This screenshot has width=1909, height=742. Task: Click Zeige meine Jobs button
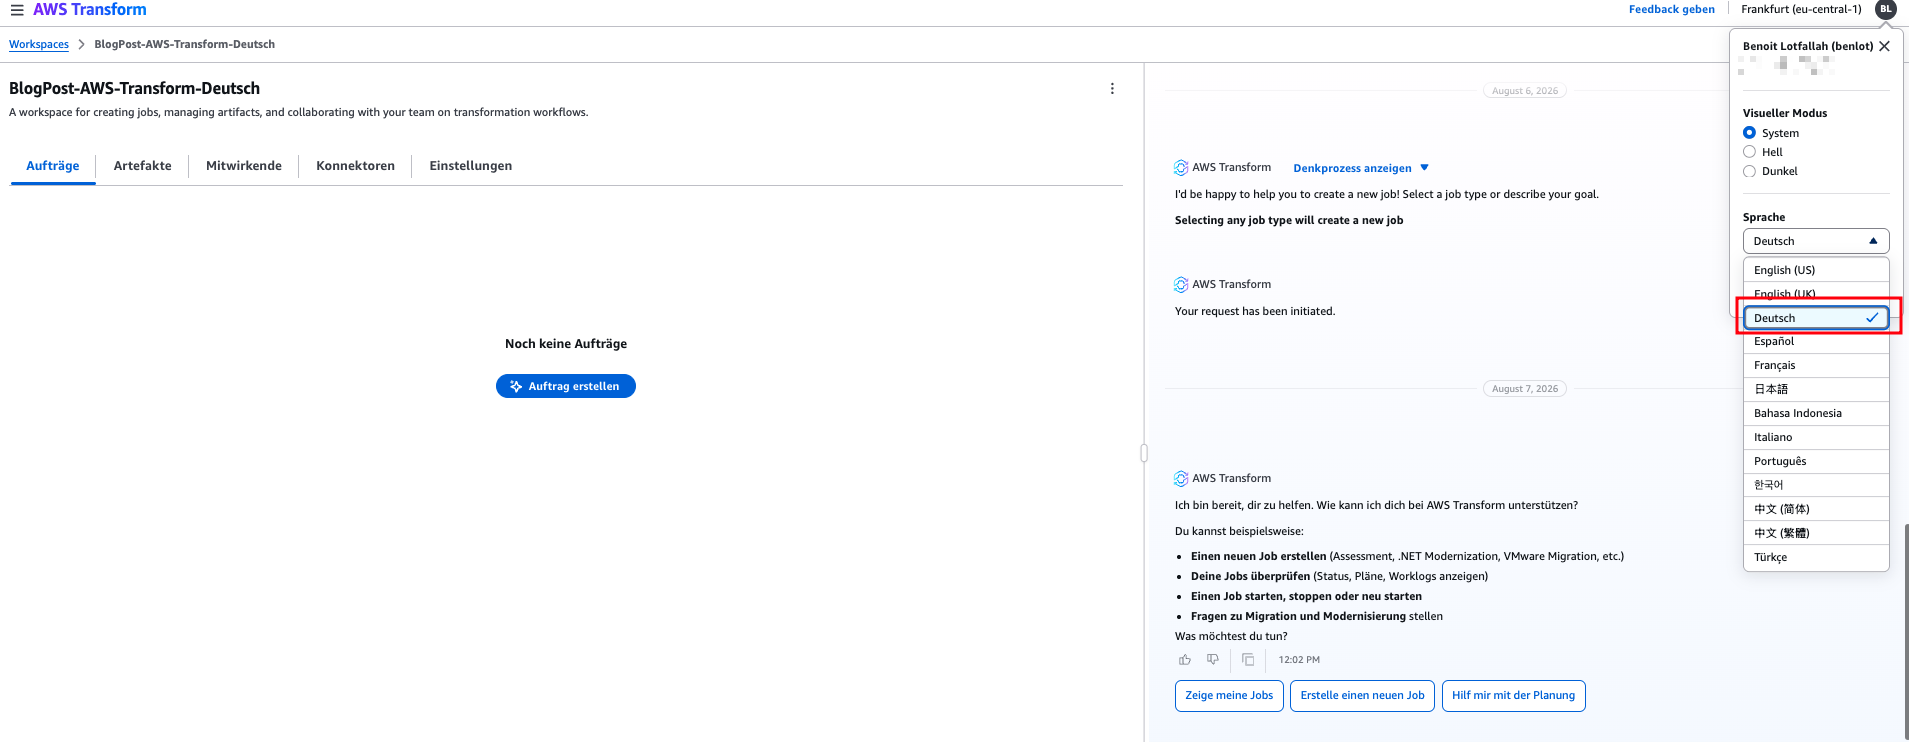pos(1229,696)
